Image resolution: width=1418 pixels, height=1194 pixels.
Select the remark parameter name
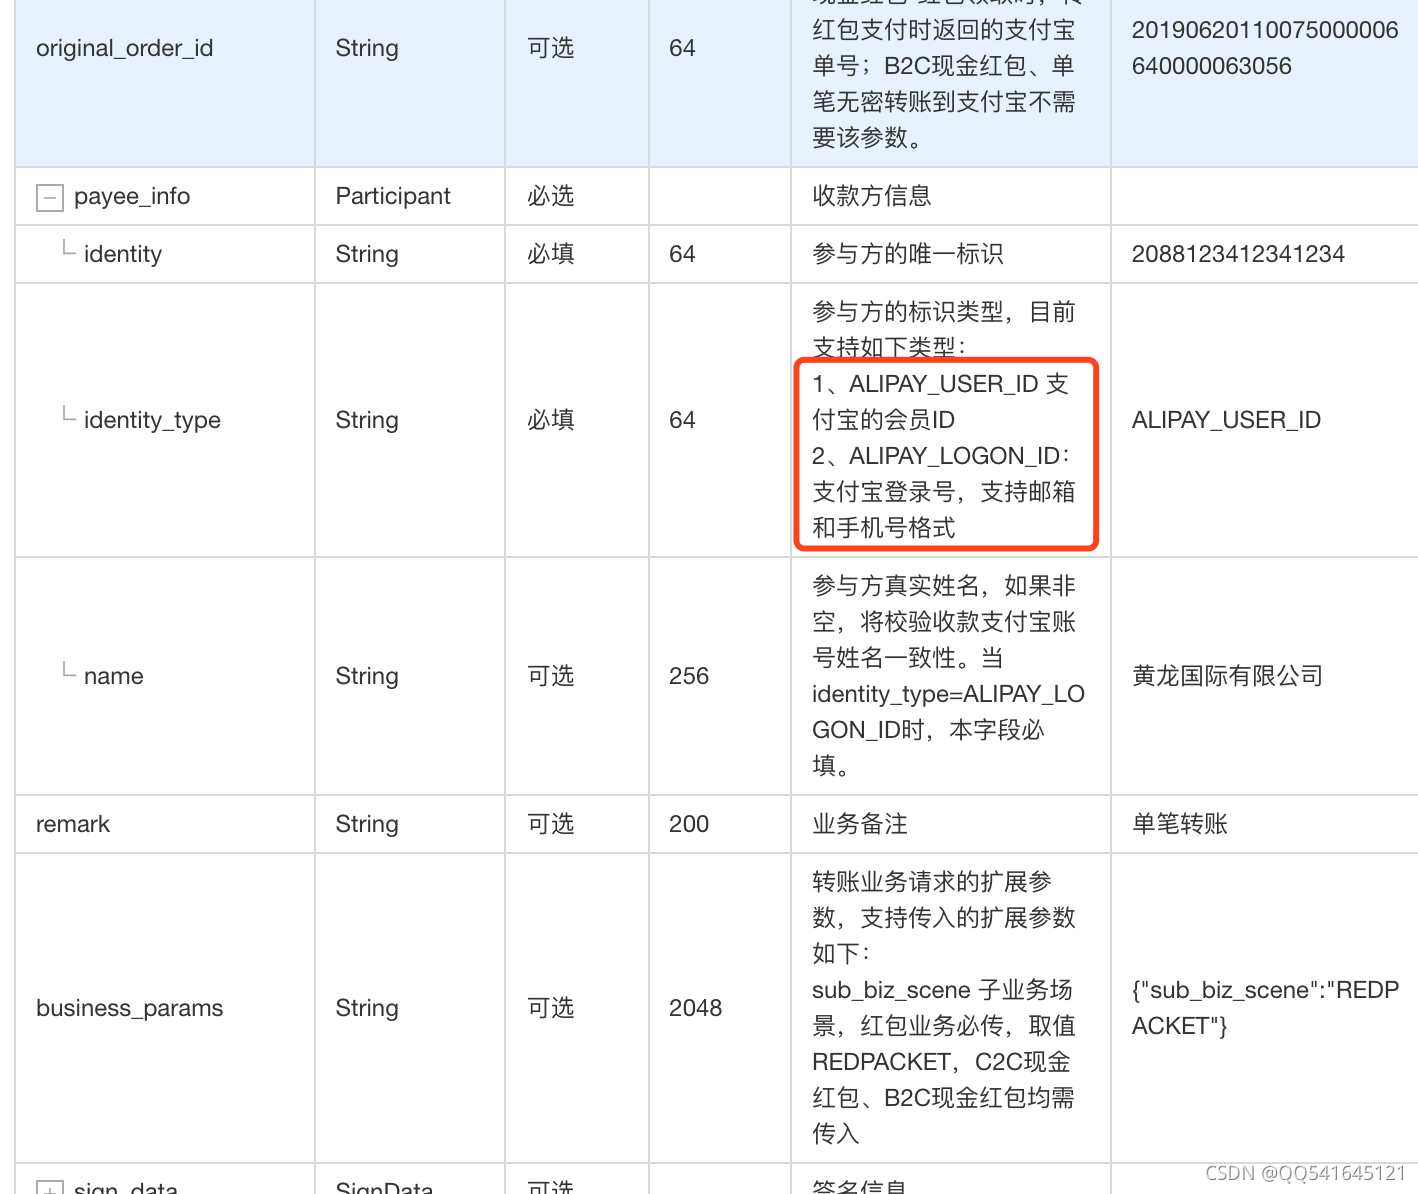click(73, 824)
